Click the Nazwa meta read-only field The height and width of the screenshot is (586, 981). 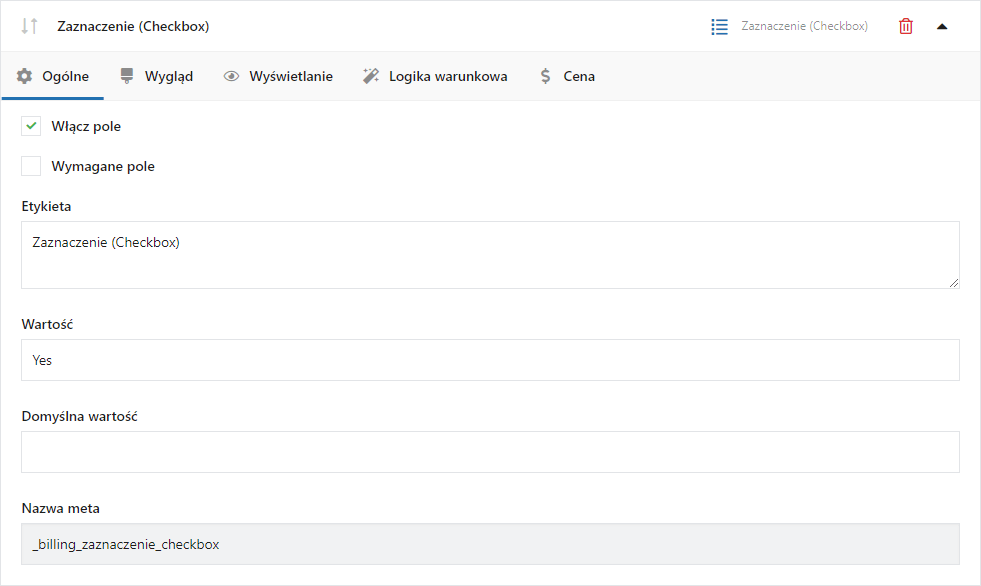(490, 544)
